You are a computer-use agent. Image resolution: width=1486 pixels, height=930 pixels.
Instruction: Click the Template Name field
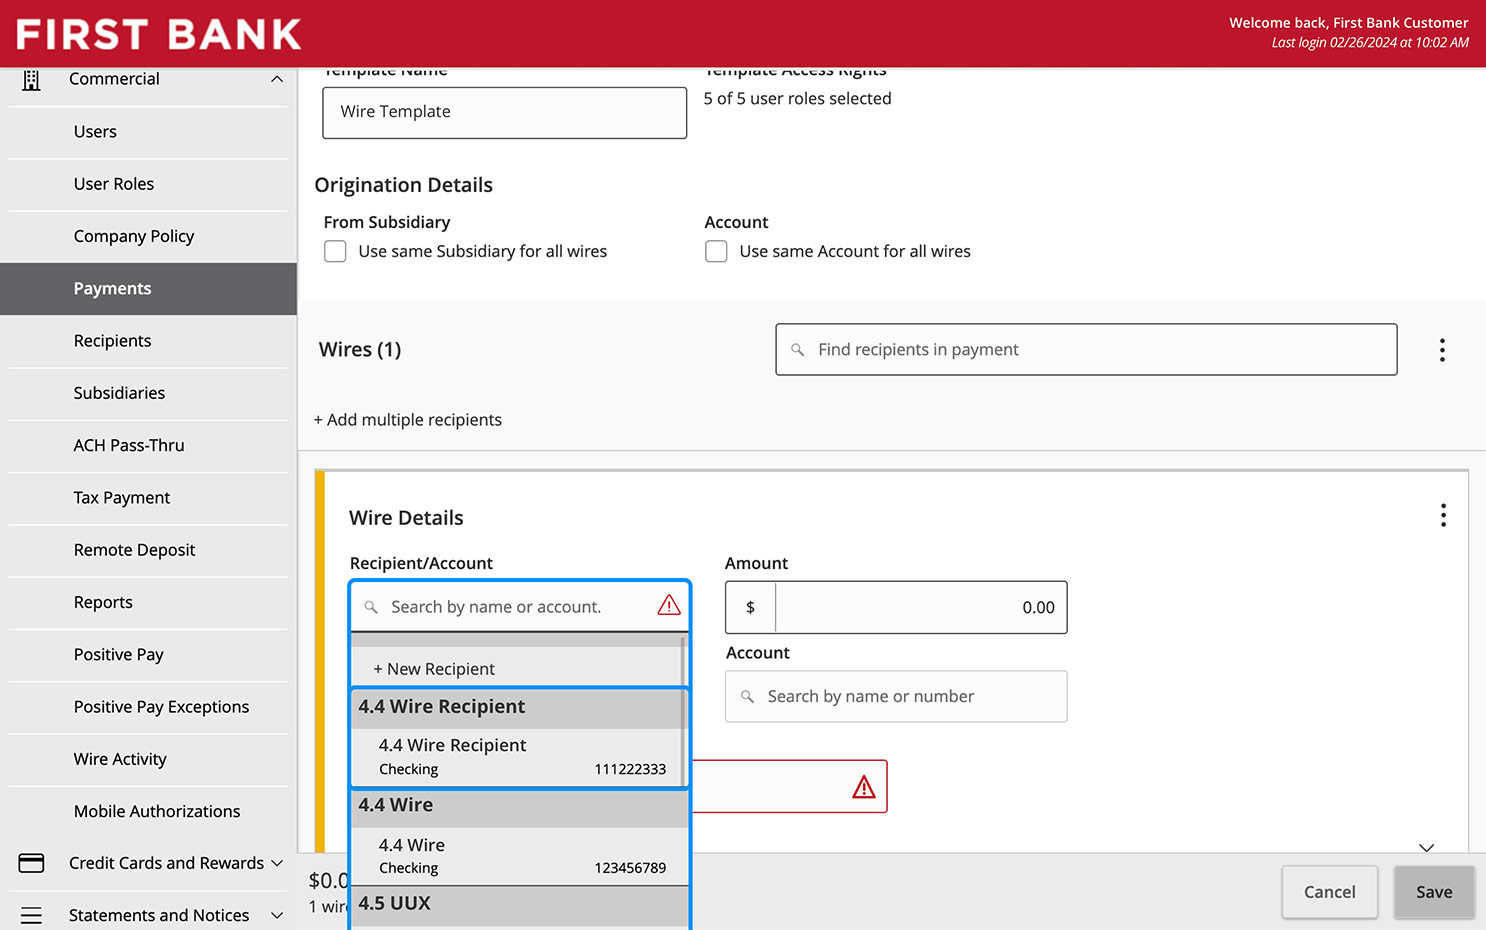pyautogui.click(x=505, y=112)
